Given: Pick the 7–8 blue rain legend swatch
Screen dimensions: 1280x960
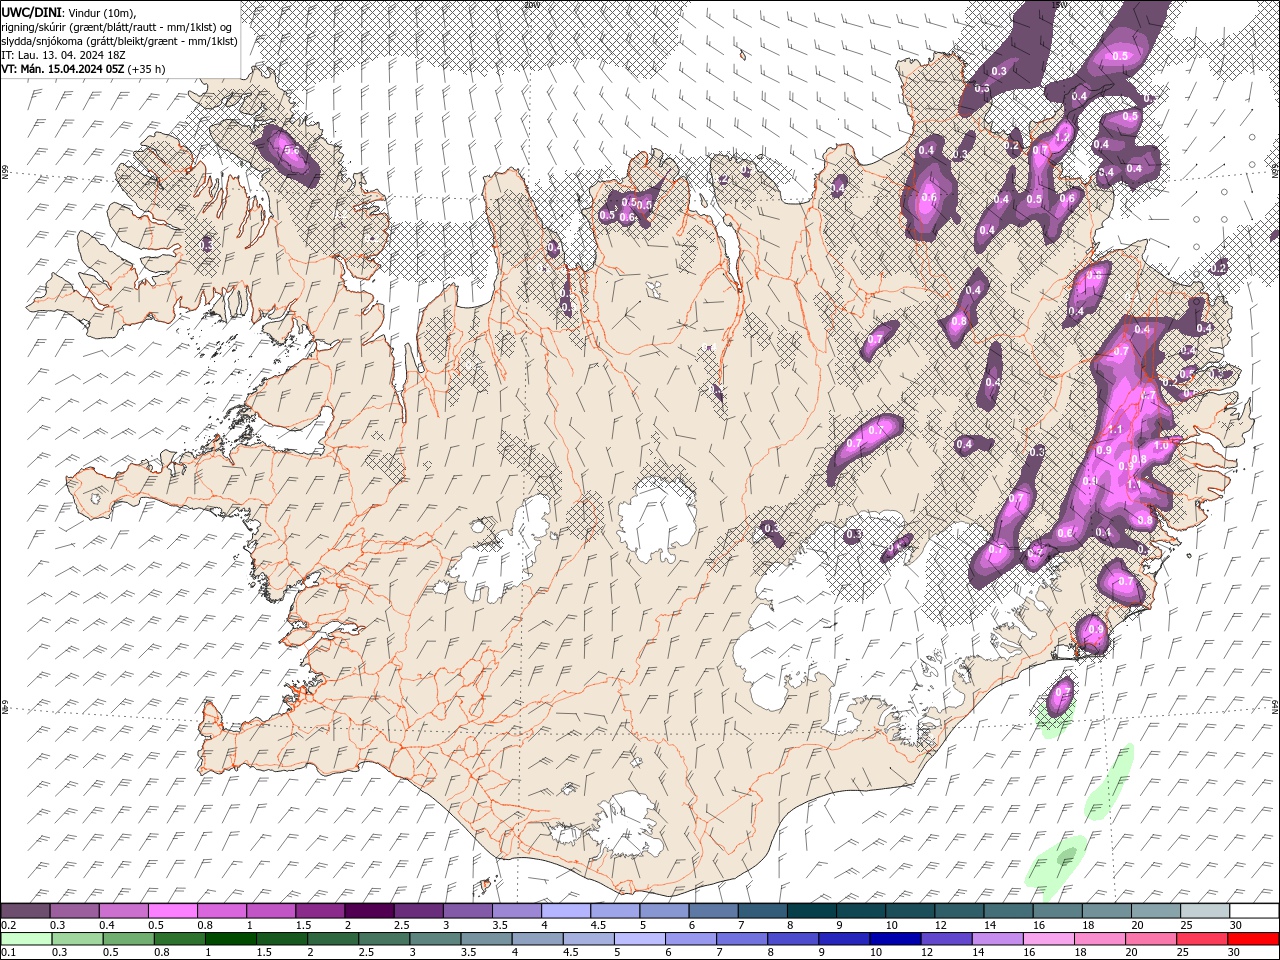Looking at the screenshot, I should pos(741,939).
